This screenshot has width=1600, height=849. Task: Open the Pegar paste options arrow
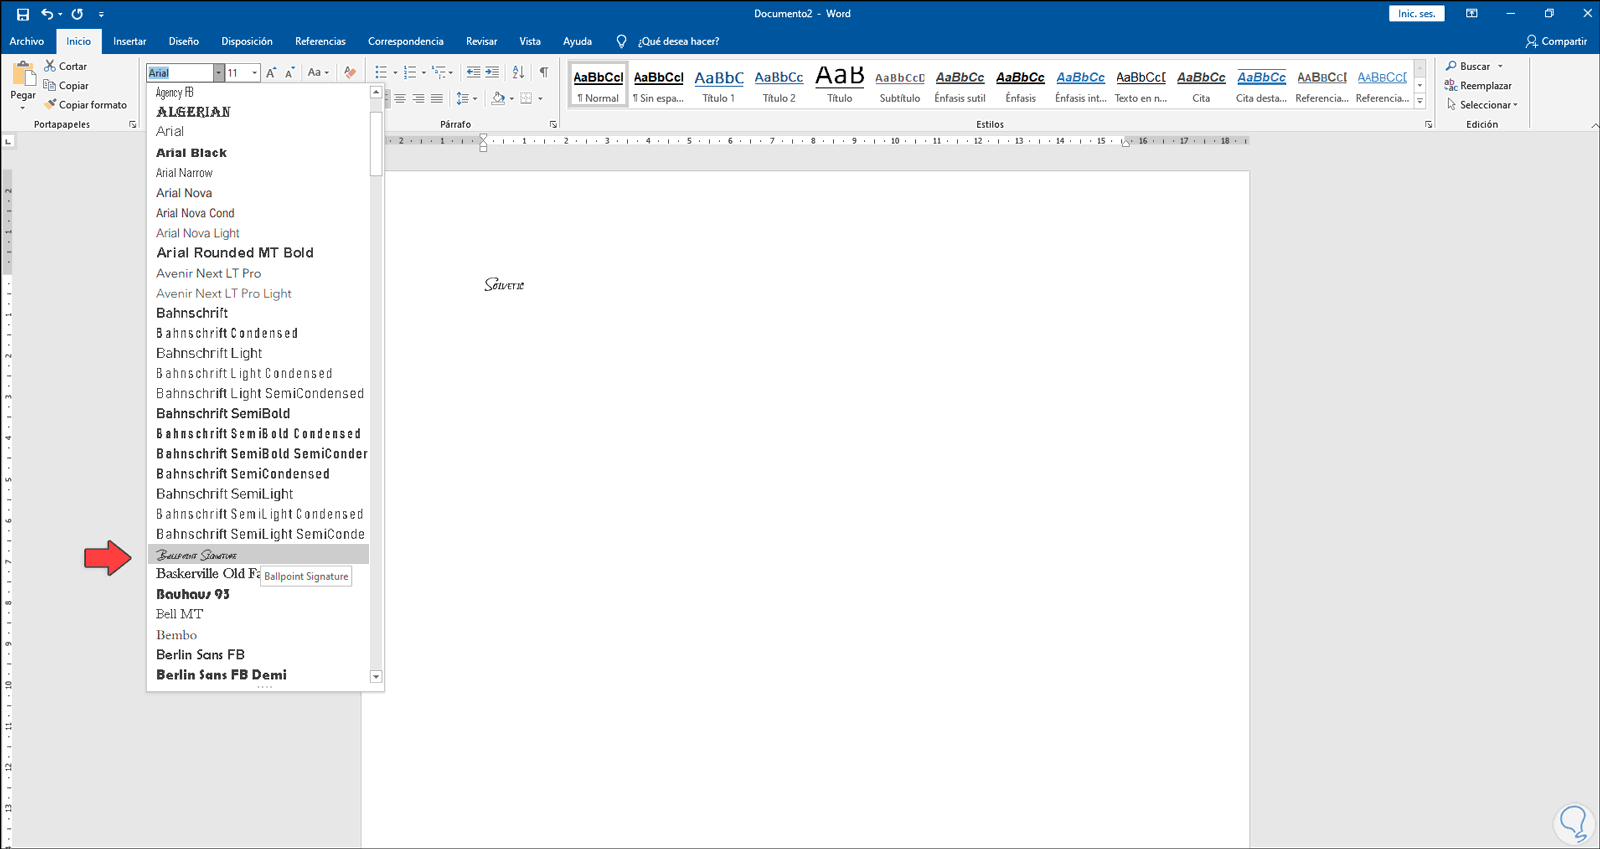point(23,107)
